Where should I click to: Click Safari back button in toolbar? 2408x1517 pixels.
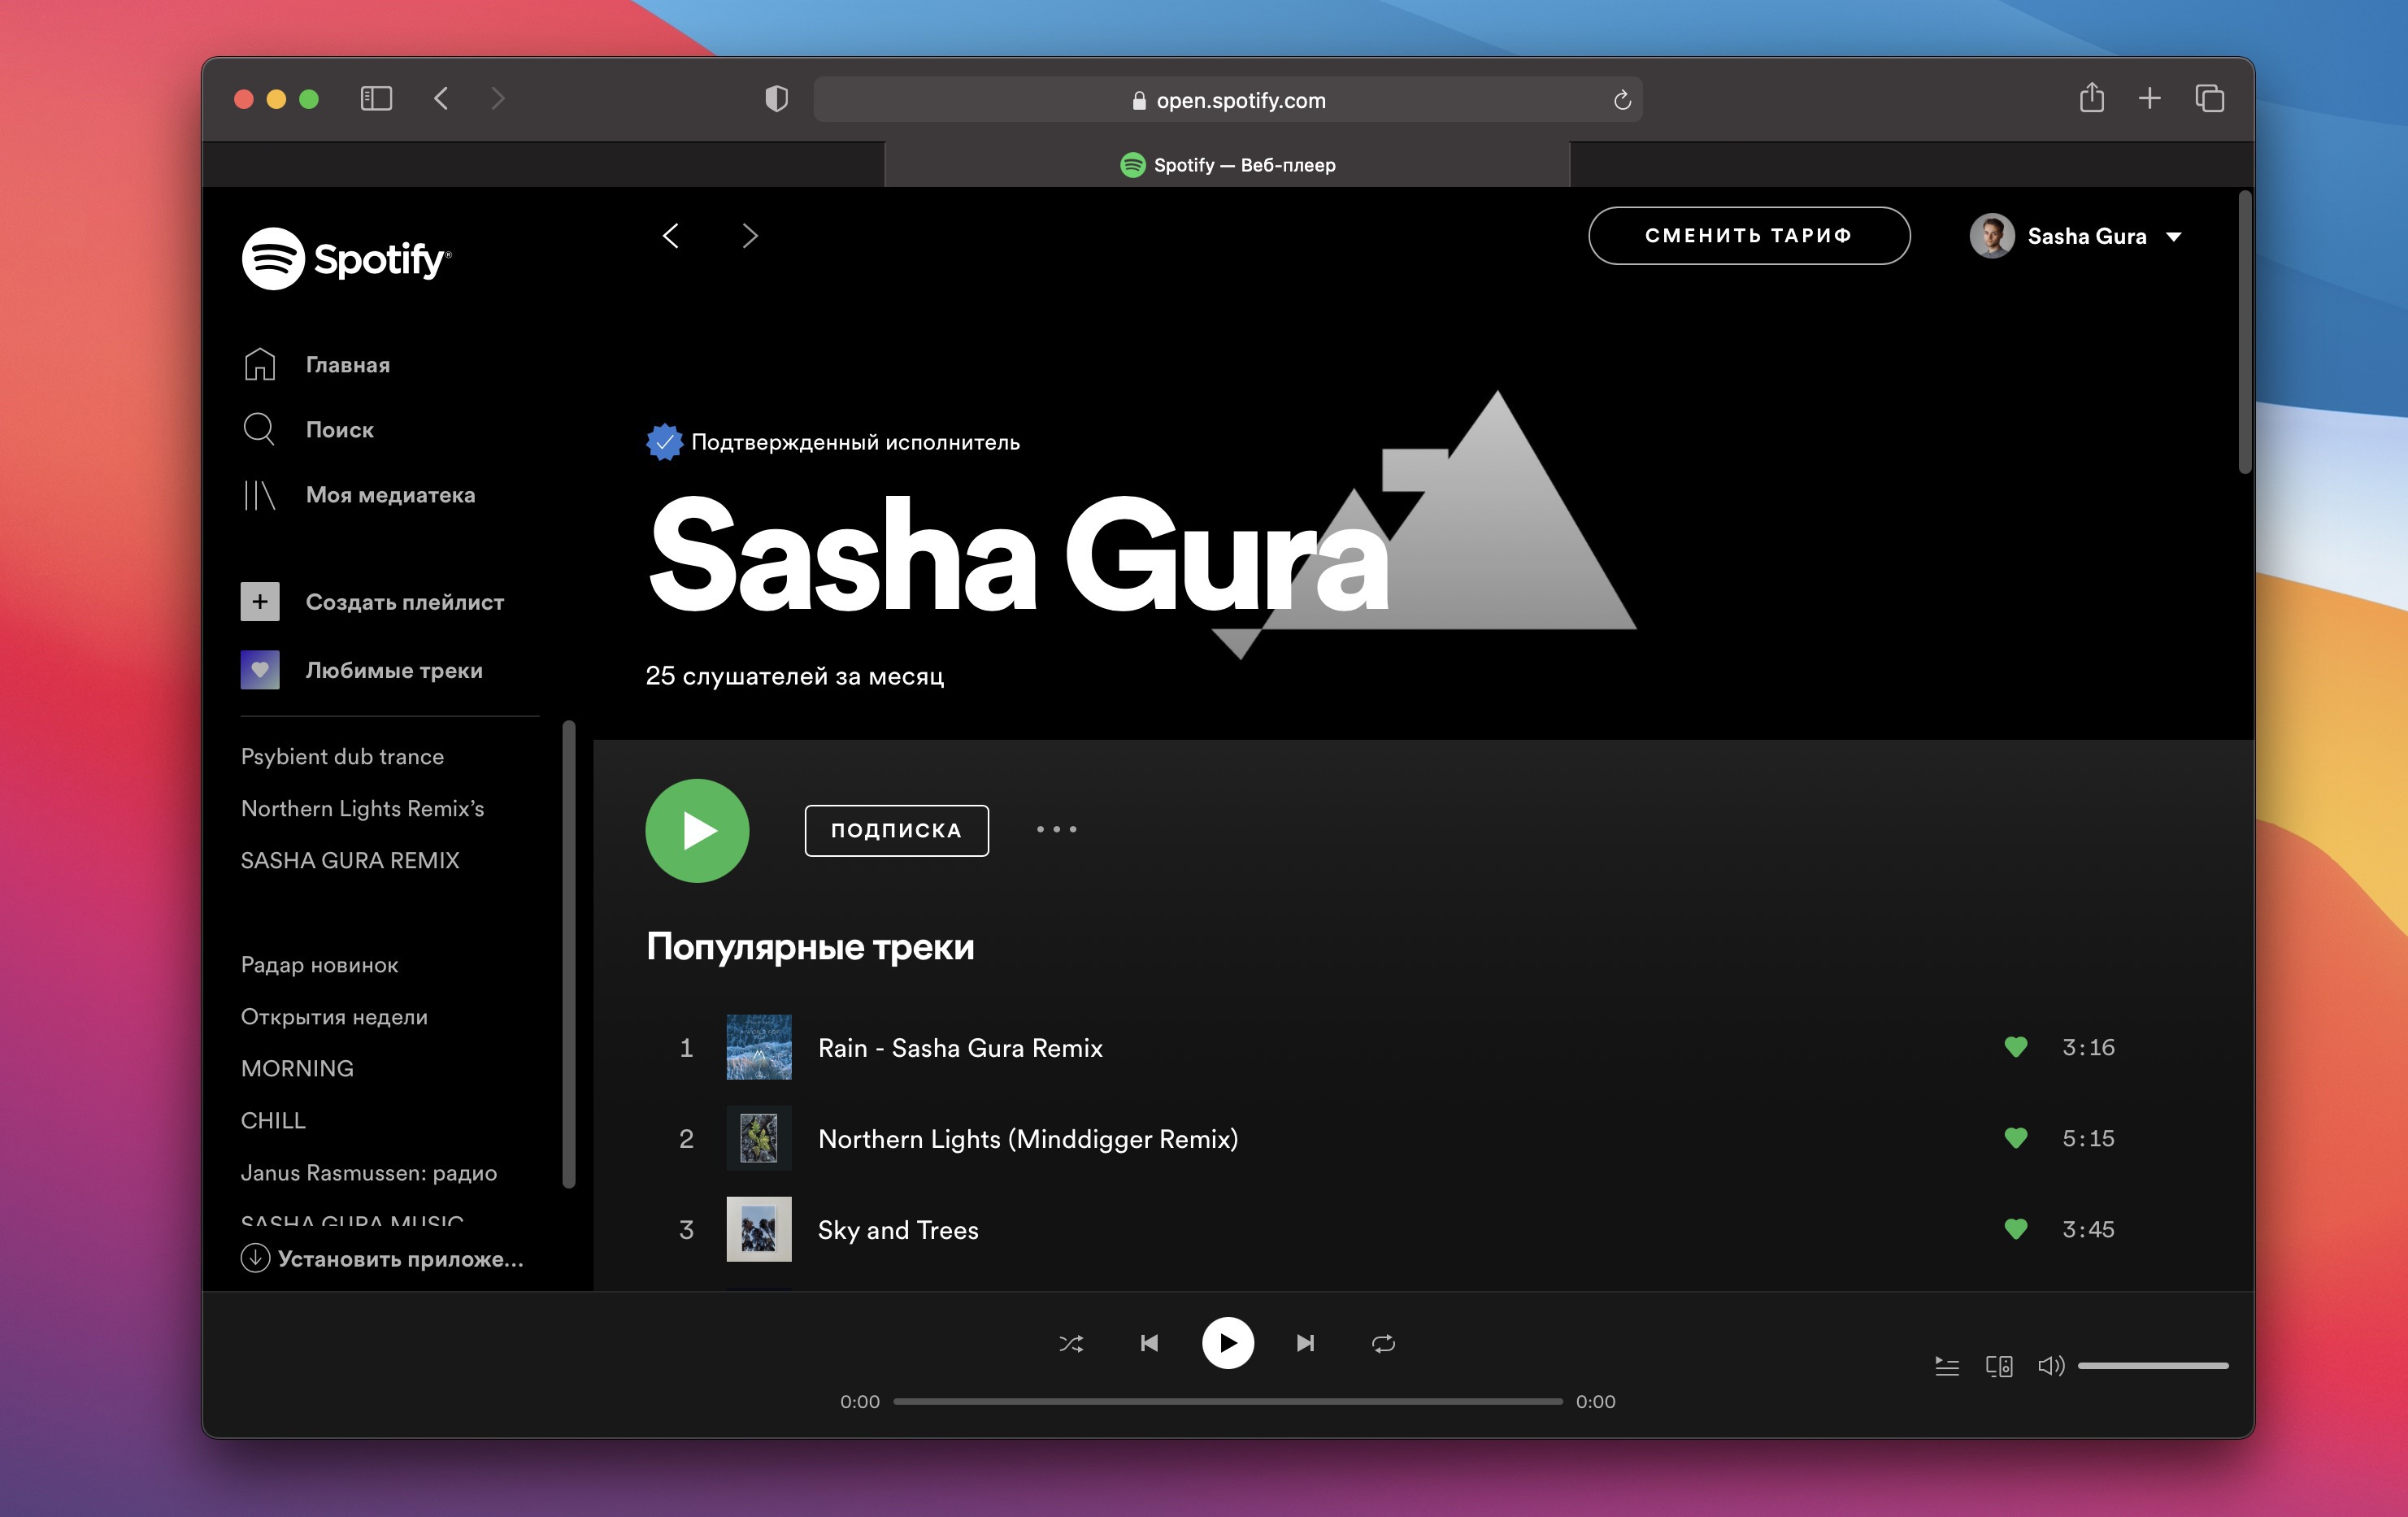[x=441, y=99]
